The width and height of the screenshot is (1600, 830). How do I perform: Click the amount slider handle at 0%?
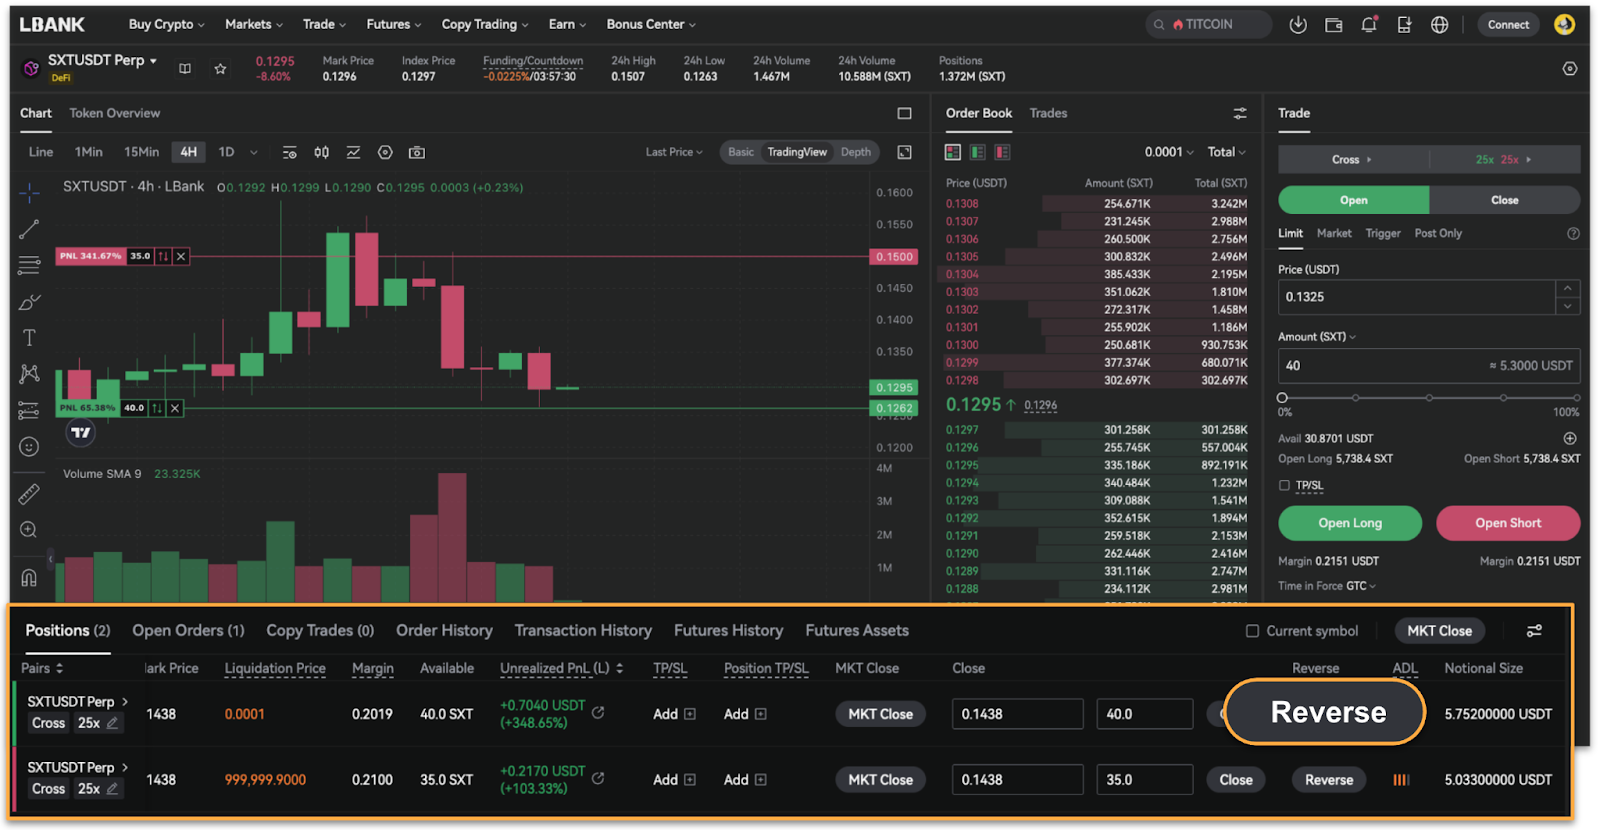coord(1283,398)
